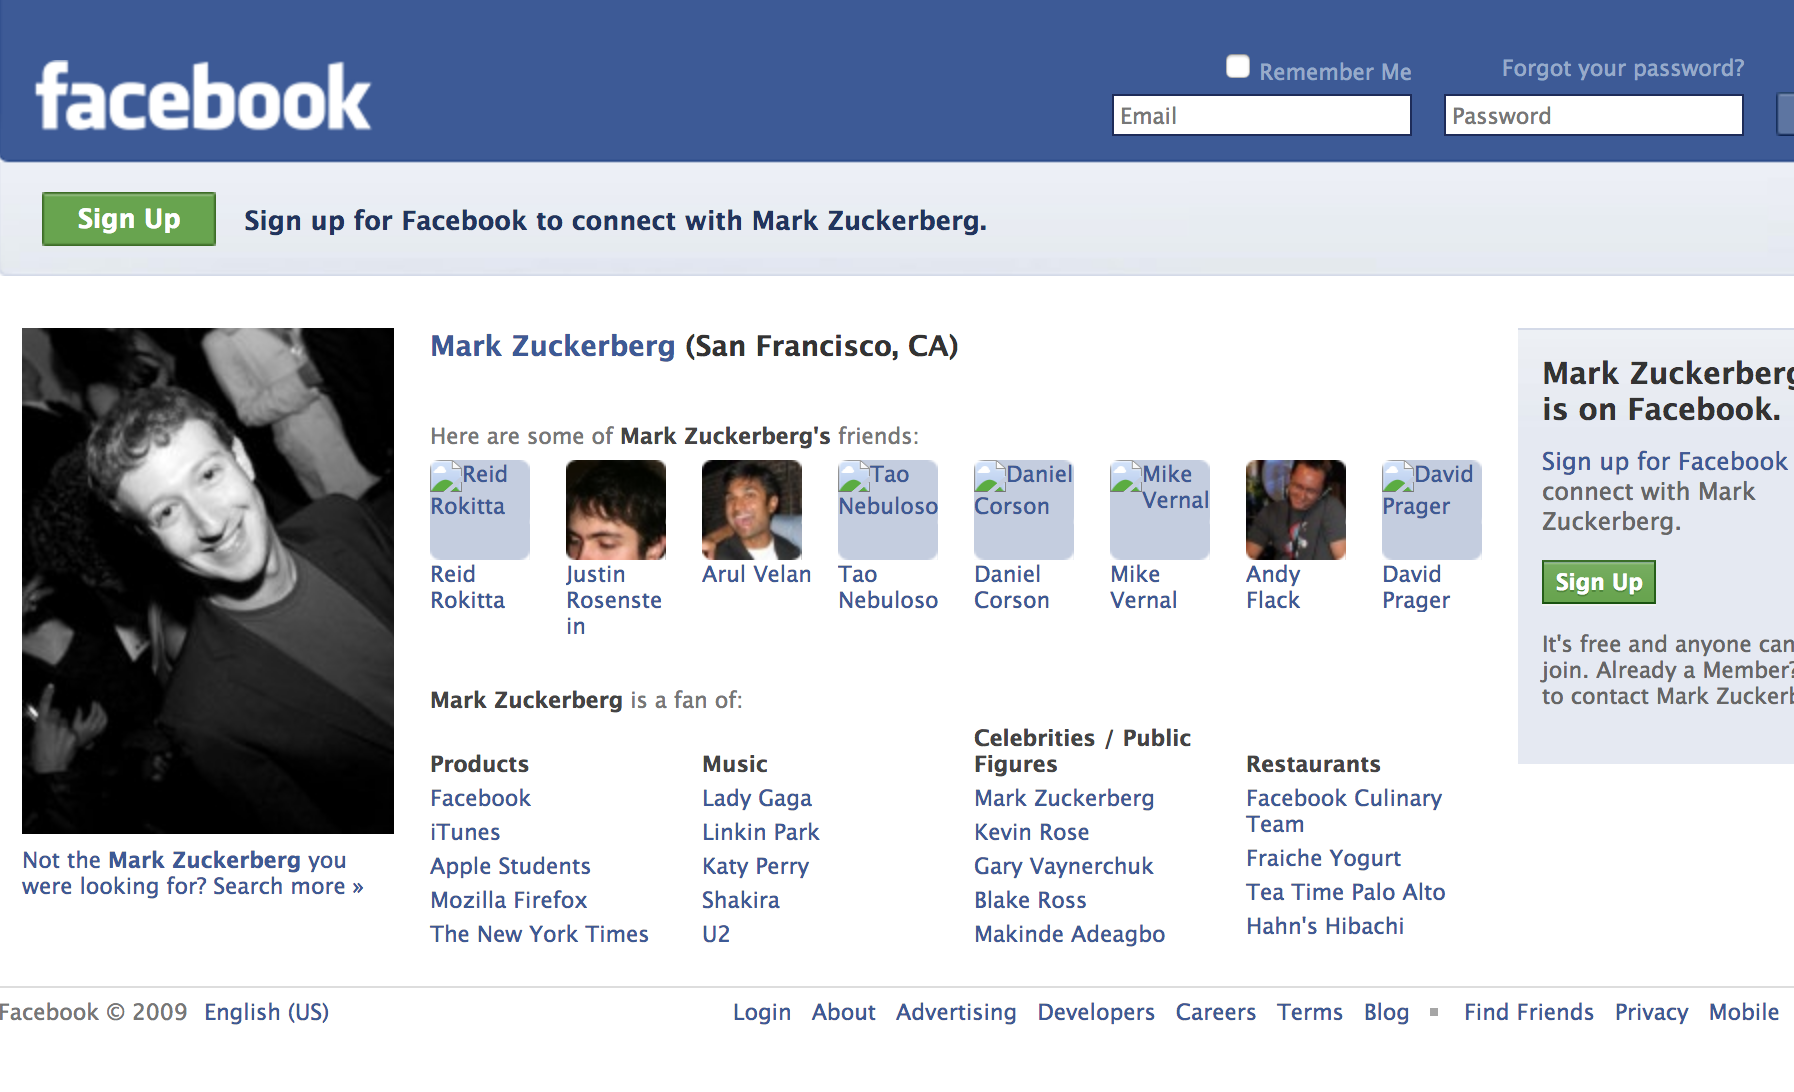Open the Careers footer link

click(1215, 1012)
